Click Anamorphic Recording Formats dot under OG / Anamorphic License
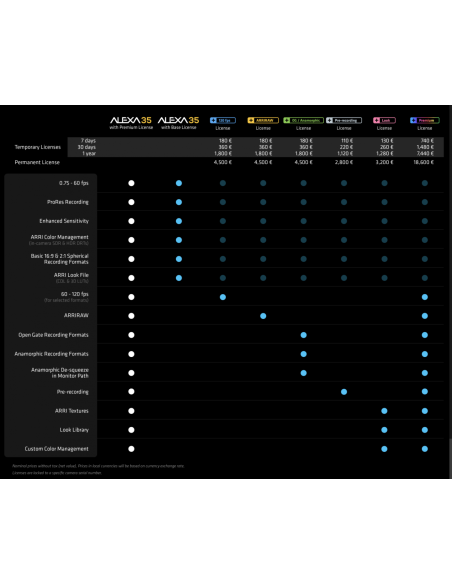 (x=303, y=354)
